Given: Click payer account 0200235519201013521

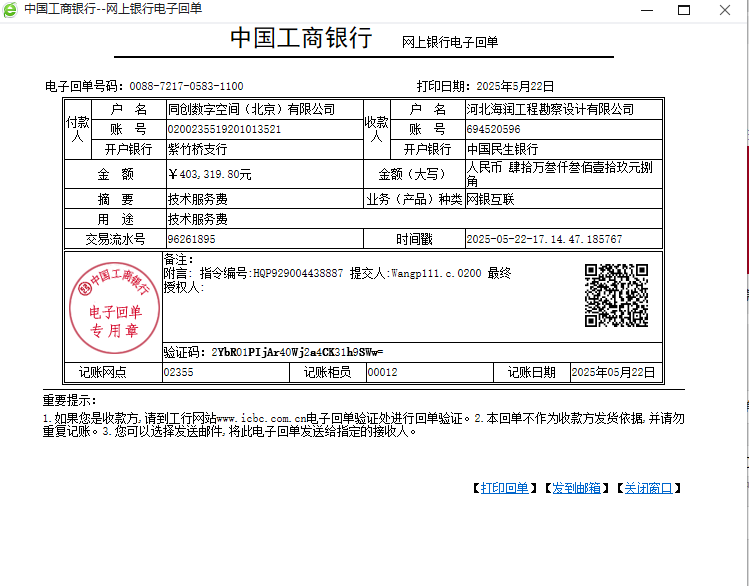Looking at the screenshot, I should coord(224,129).
